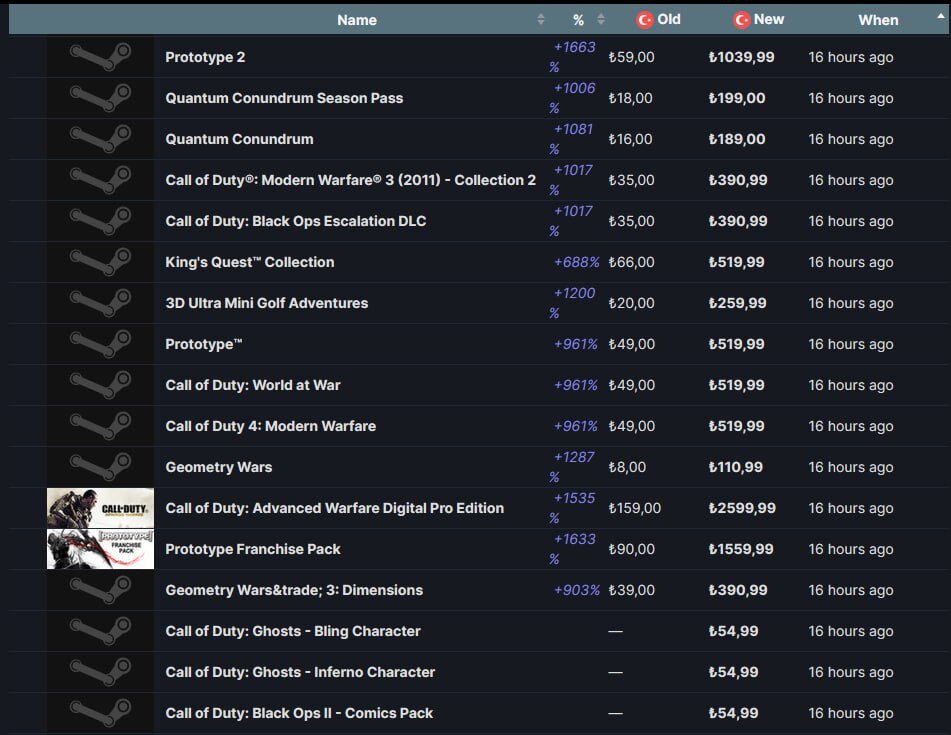Click the New price column header

pyautogui.click(x=759, y=20)
